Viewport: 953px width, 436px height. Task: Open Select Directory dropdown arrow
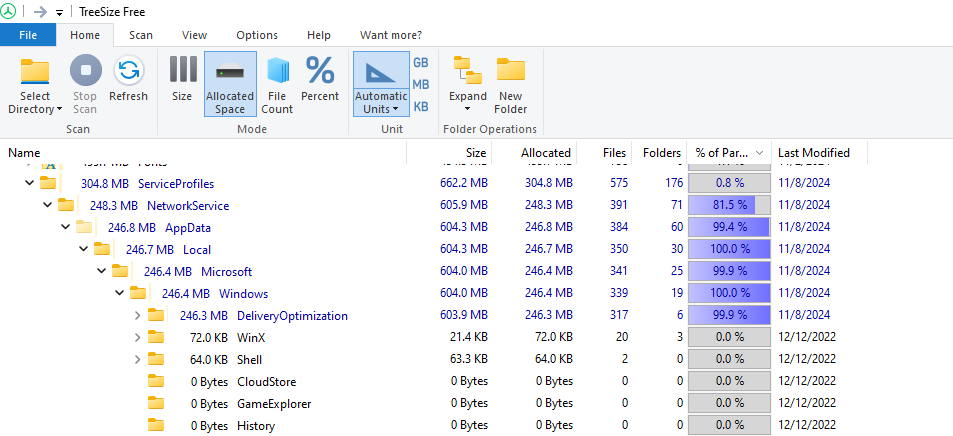tap(60, 109)
